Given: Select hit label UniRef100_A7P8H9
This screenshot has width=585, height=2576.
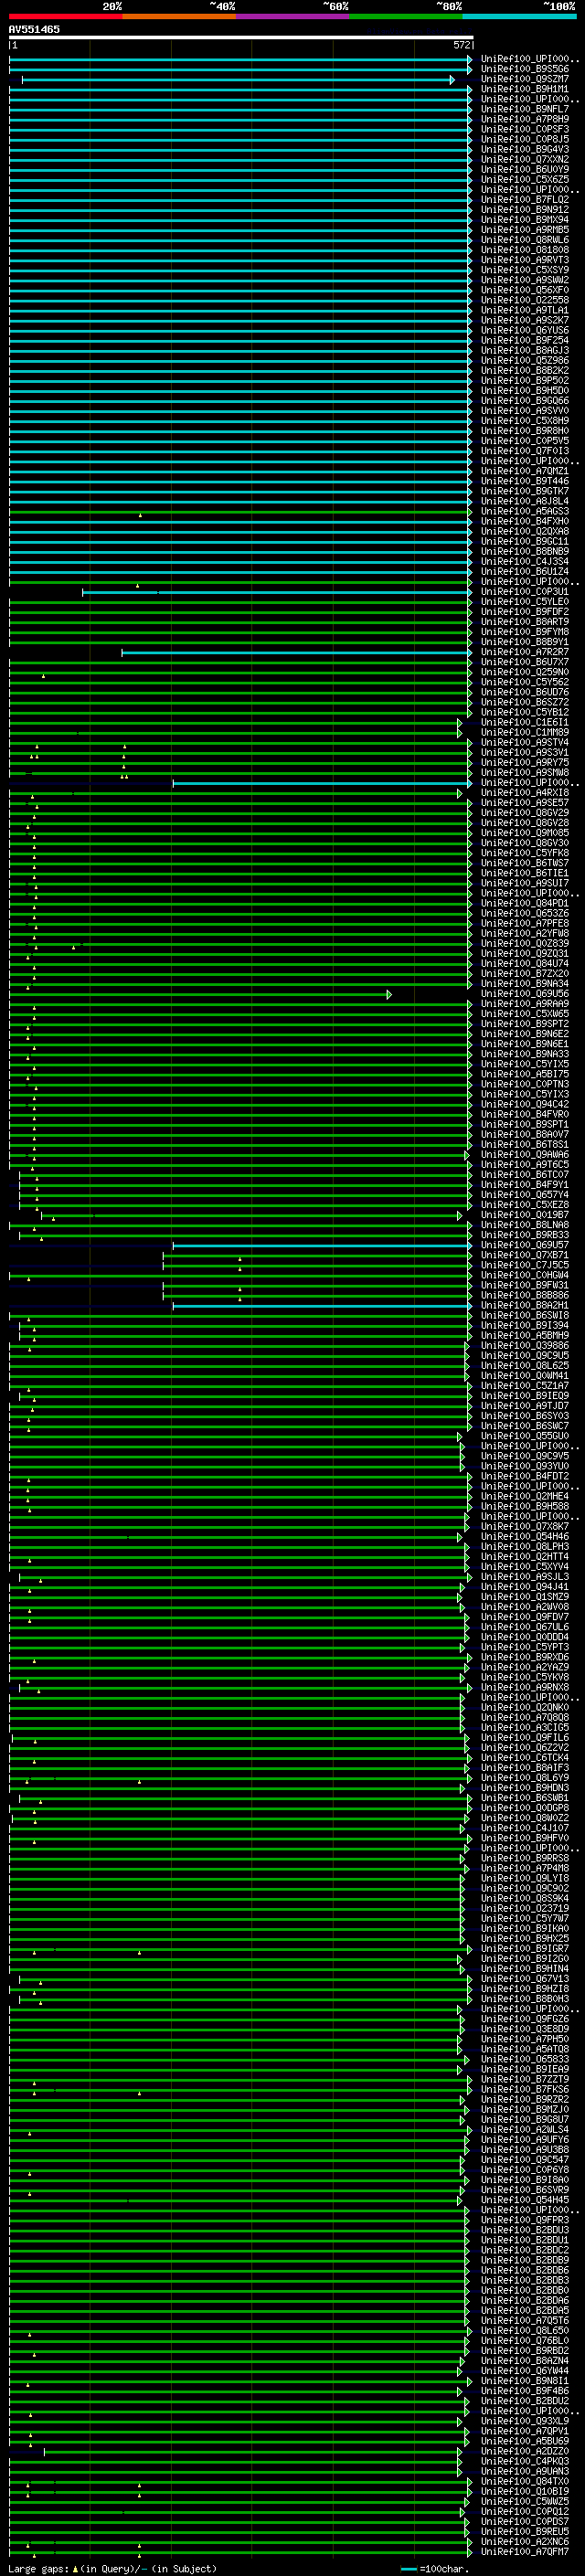Looking at the screenshot, I should tap(525, 119).
